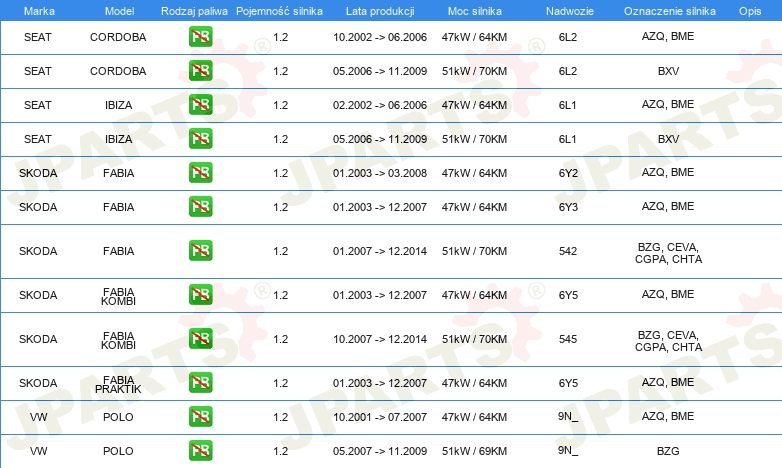Click fuel icon in FABIA KOMBI 545 row
The height and width of the screenshot is (468, 782).
200,338
